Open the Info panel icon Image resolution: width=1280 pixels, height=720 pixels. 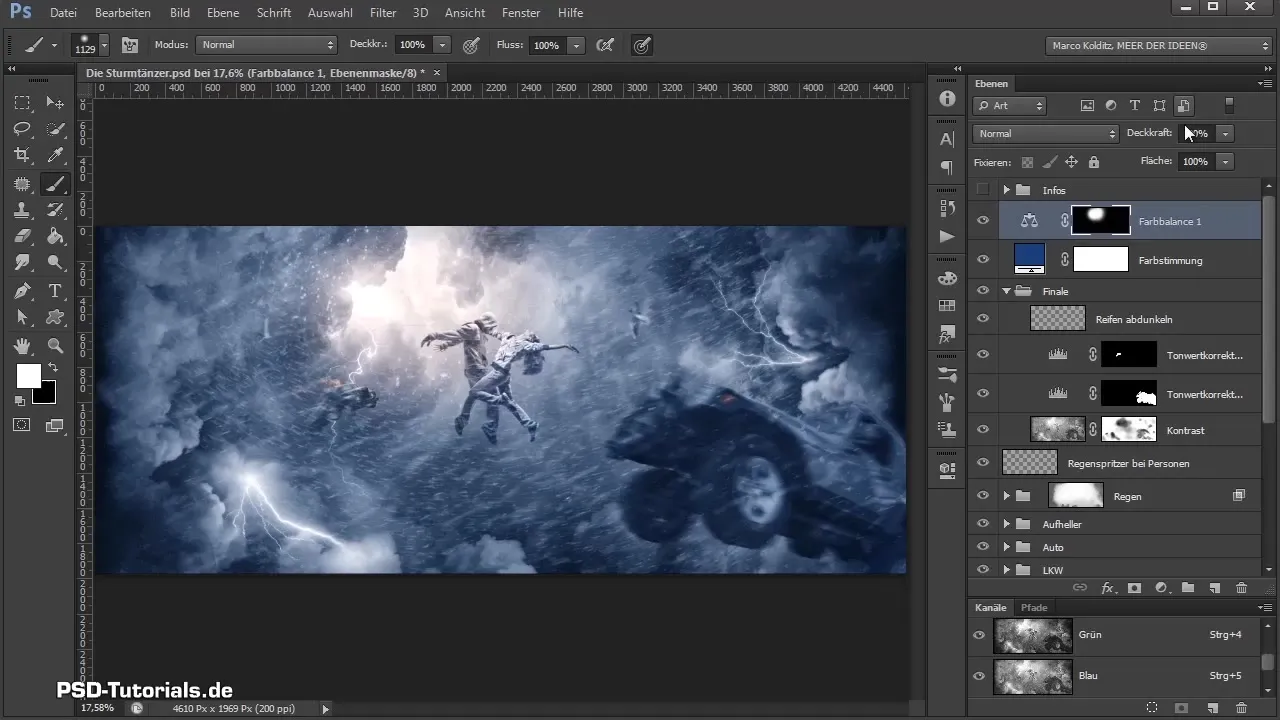947,99
